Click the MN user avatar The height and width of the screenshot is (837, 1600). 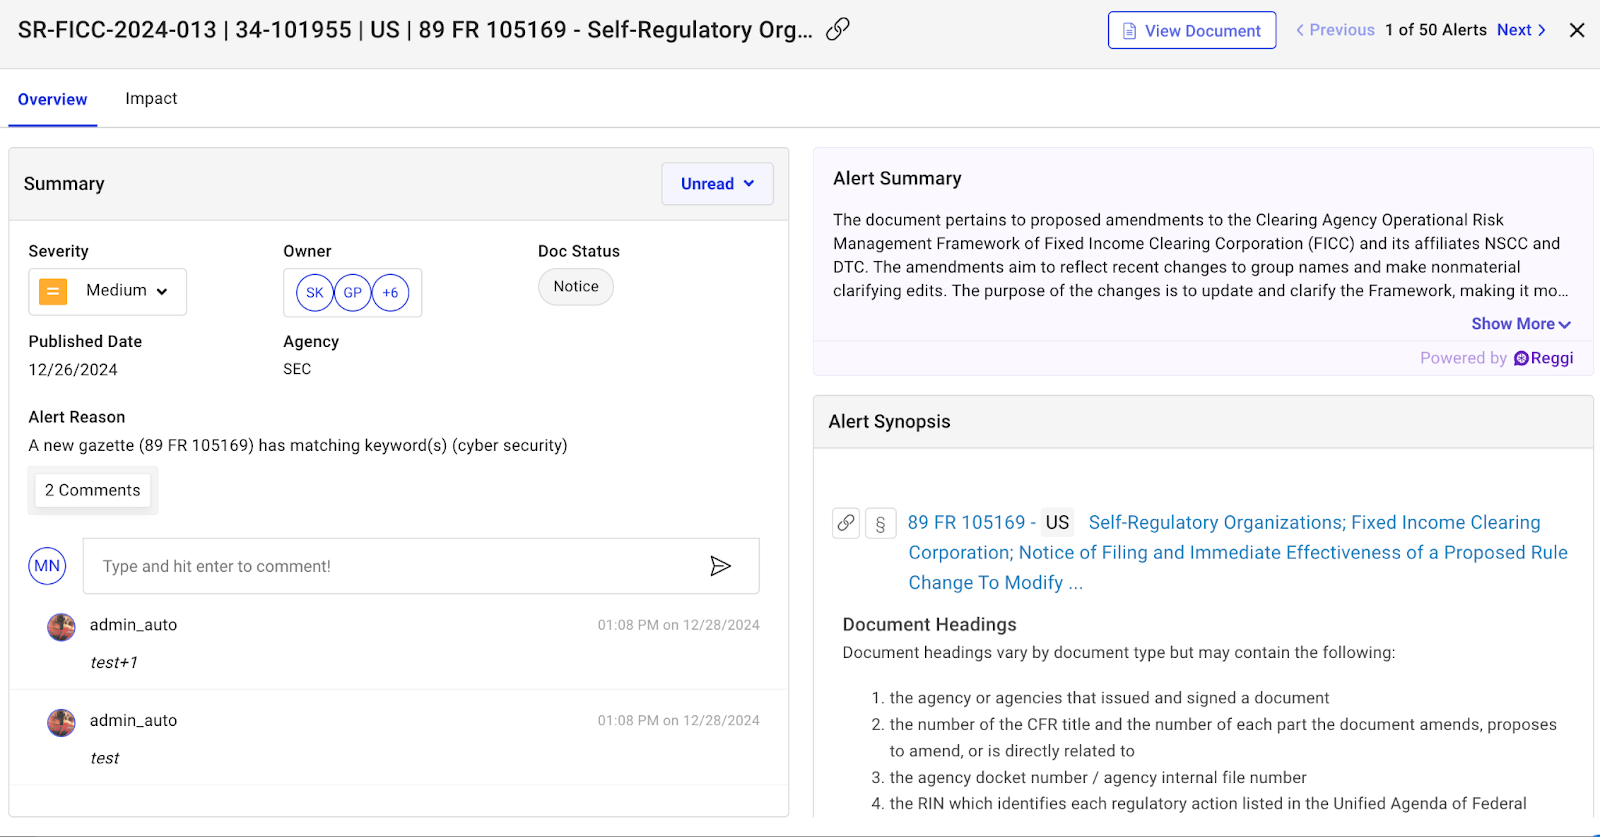(x=47, y=566)
